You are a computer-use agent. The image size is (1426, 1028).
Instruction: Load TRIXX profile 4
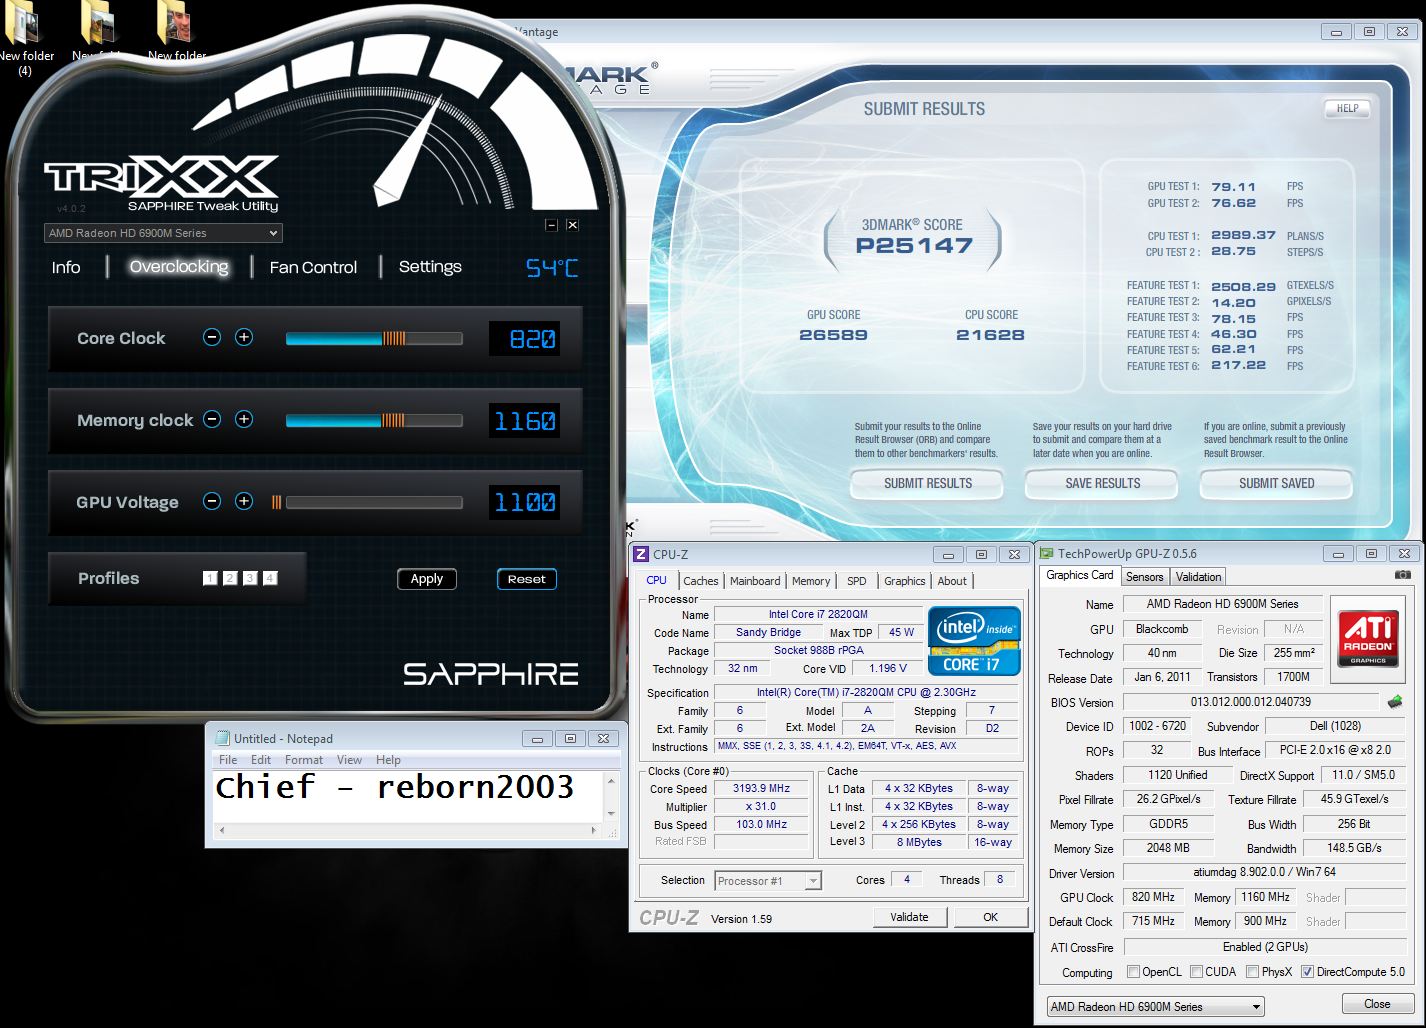270,578
